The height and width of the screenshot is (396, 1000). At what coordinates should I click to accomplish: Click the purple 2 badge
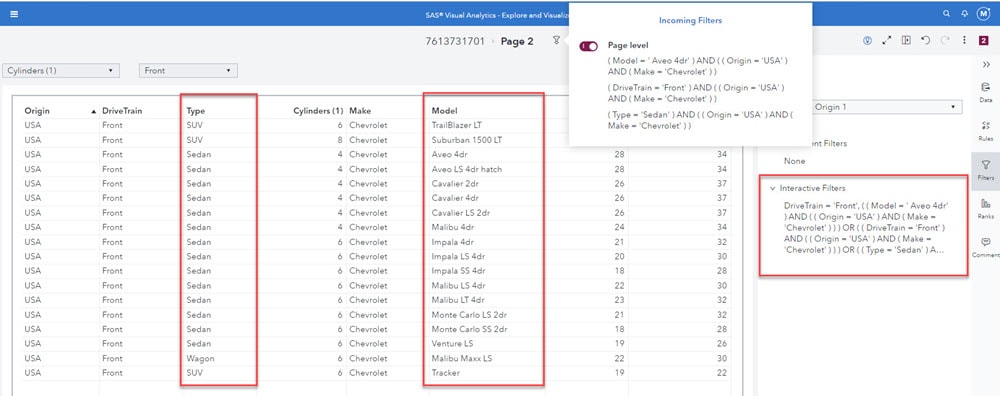(983, 40)
